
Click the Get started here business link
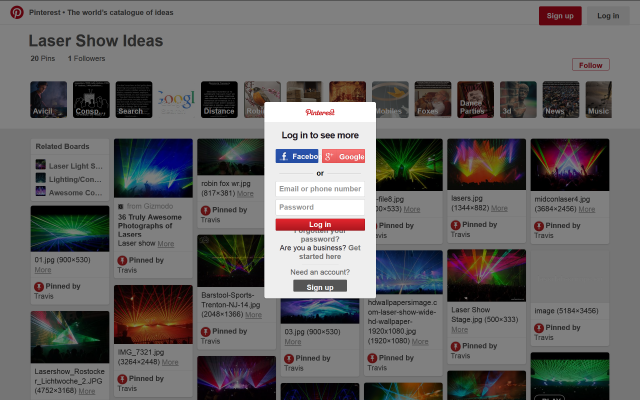(x=330, y=252)
